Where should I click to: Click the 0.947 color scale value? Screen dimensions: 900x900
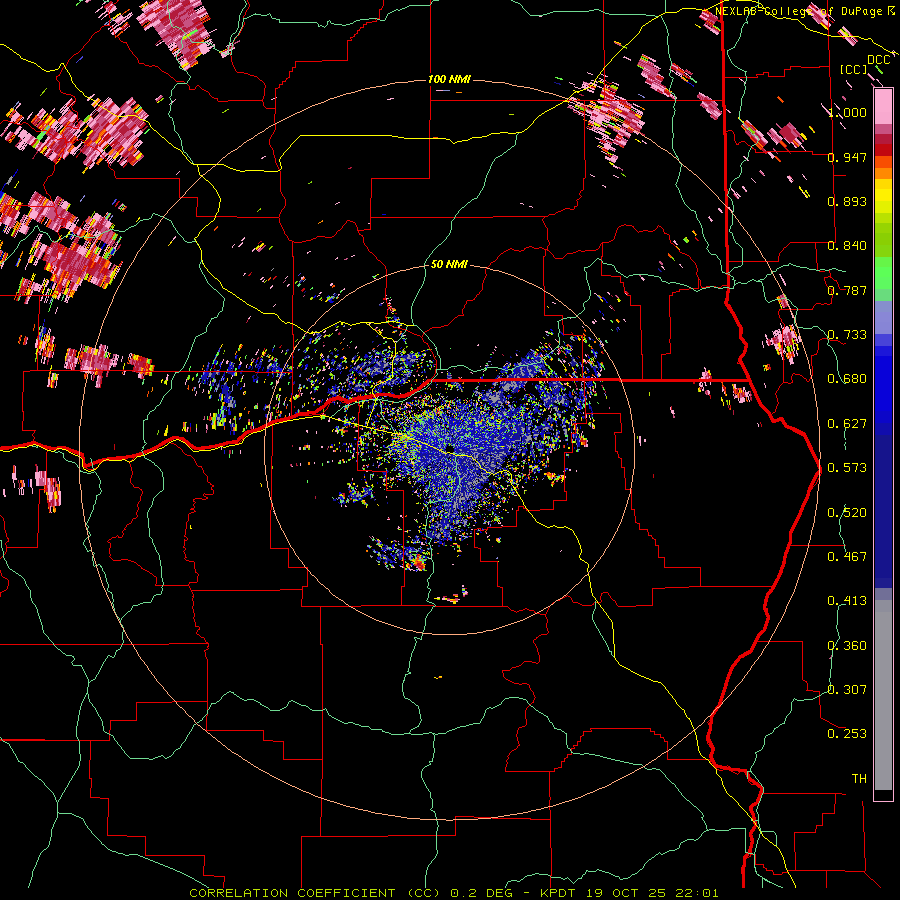coord(847,157)
